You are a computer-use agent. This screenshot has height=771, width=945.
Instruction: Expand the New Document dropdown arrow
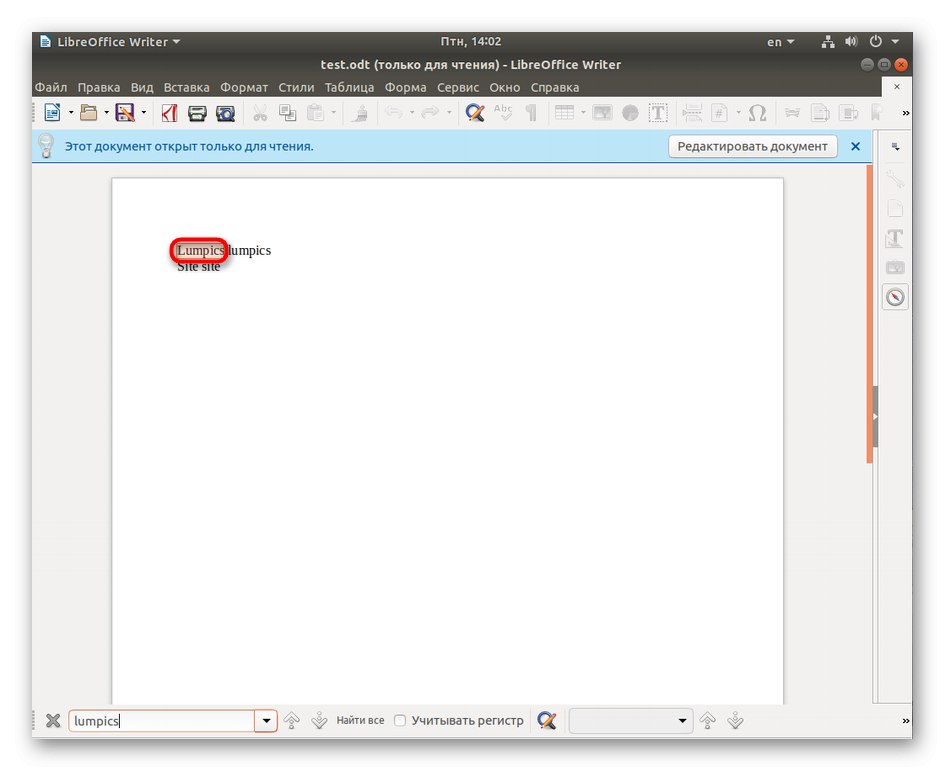click(x=71, y=113)
